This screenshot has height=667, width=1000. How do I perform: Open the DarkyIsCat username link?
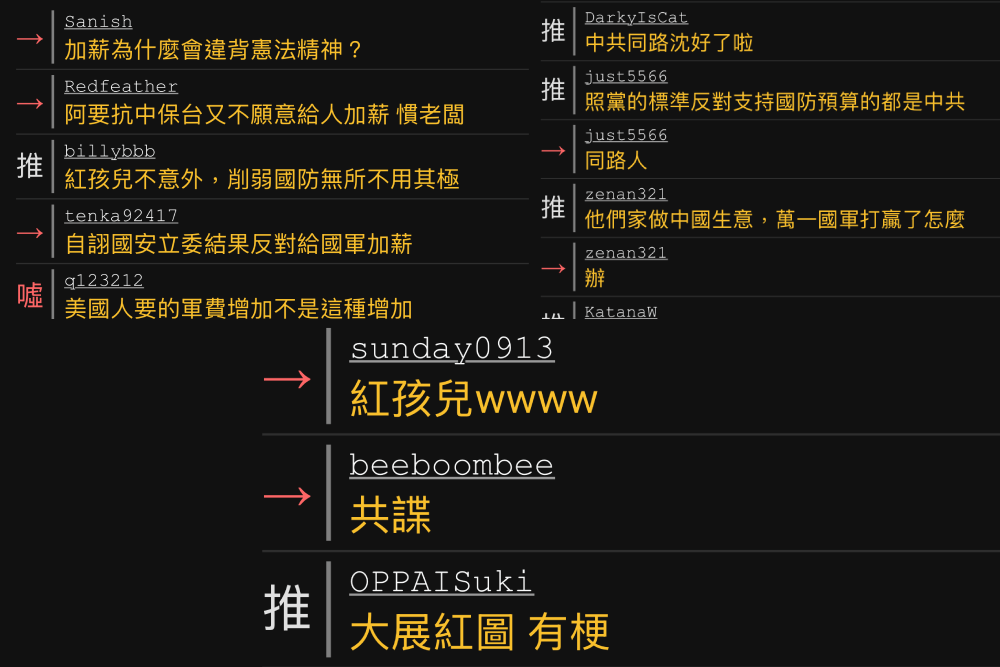636,18
